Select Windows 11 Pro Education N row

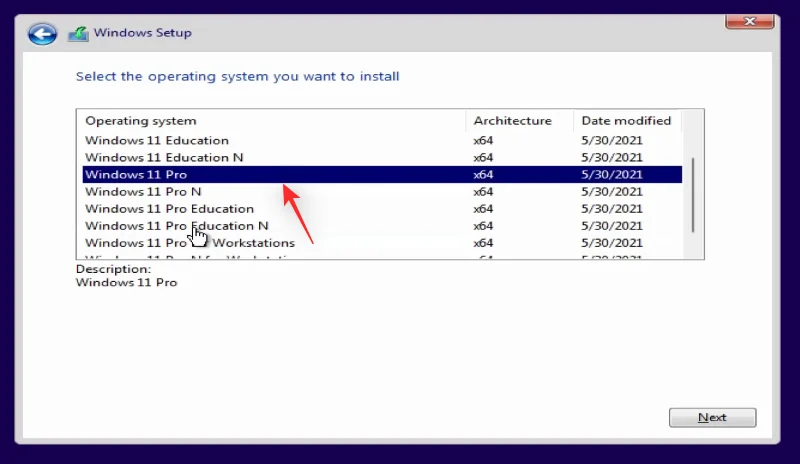(382, 226)
